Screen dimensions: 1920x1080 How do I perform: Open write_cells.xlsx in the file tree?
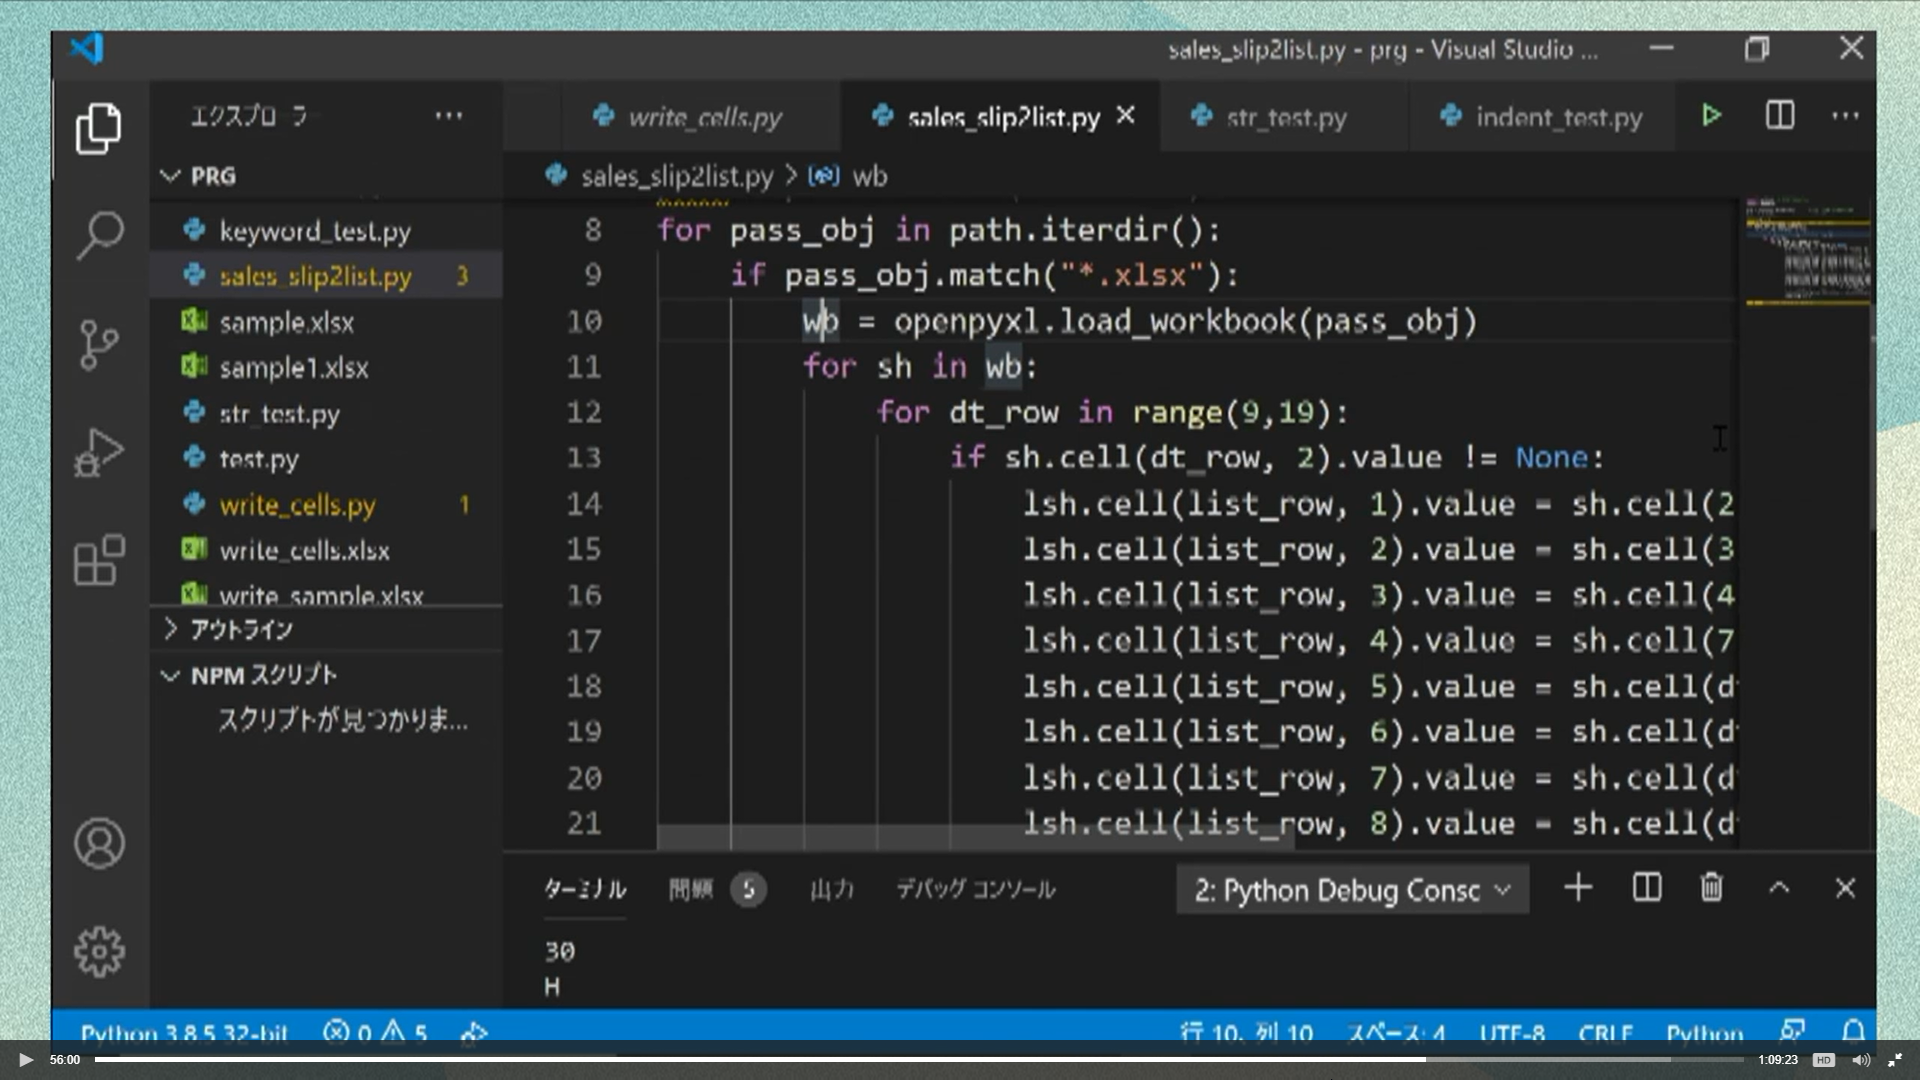coord(326,550)
